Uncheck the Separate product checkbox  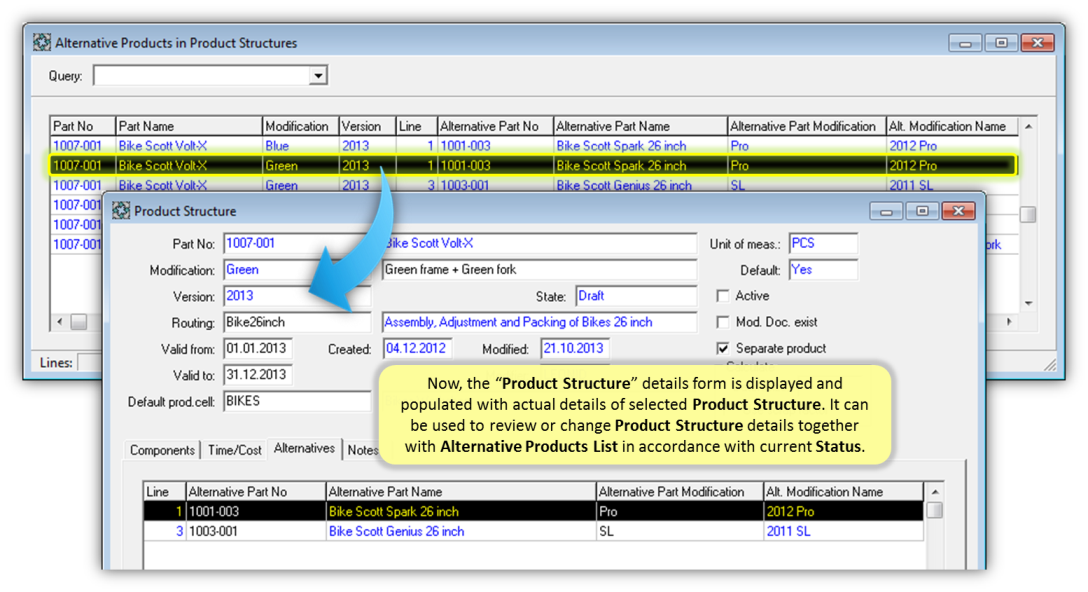pyautogui.click(x=723, y=348)
